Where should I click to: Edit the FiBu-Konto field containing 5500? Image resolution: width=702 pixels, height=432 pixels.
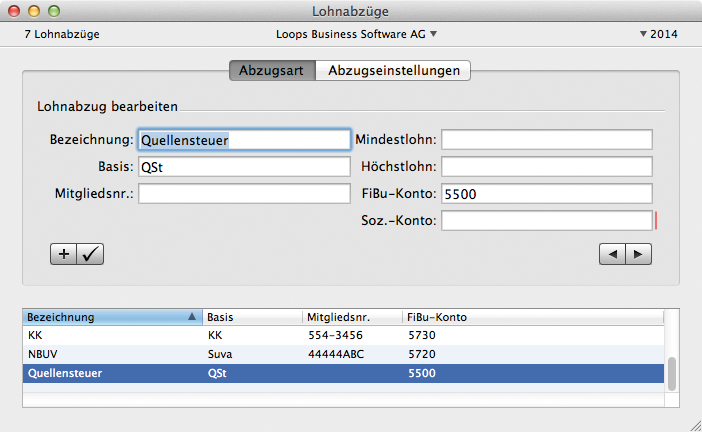point(546,194)
